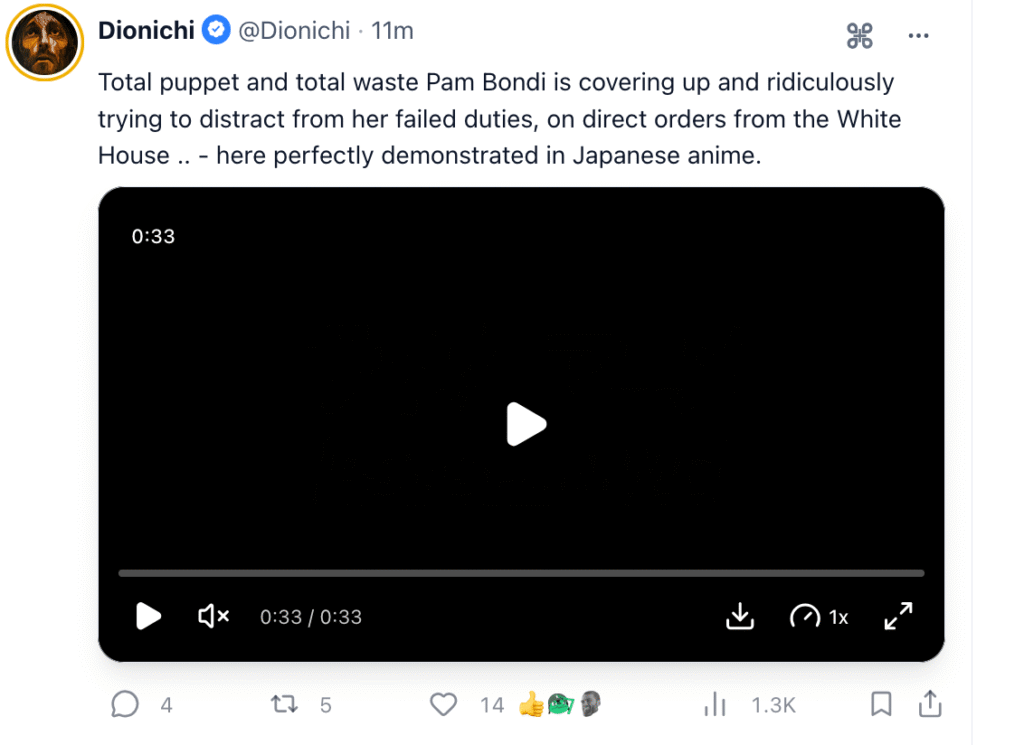1024x745 pixels.
Task: Unmute the video with speaker icon
Action: click(x=214, y=616)
